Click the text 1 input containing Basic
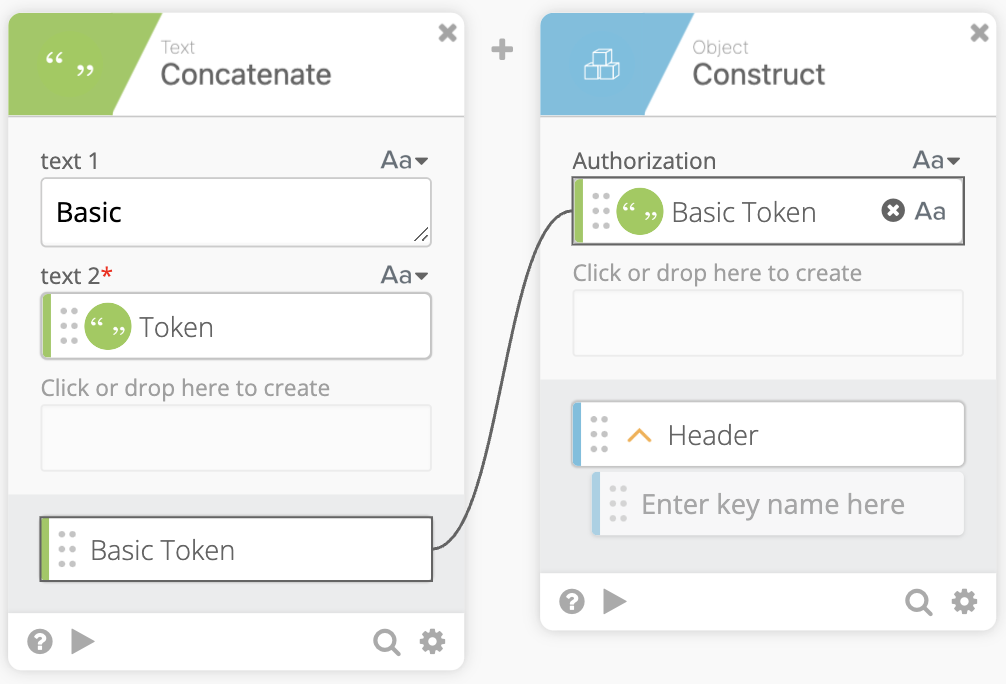Viewport: 1006px width, 684px height. [x=236, y=212]
